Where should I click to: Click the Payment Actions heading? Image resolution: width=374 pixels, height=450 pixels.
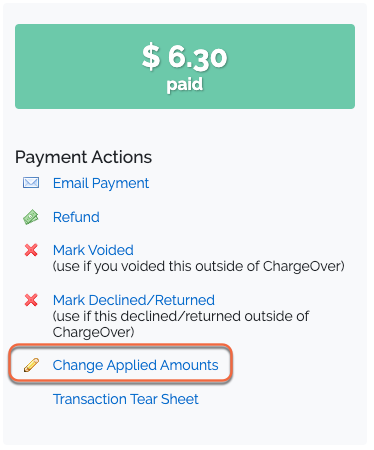[83, 157]
